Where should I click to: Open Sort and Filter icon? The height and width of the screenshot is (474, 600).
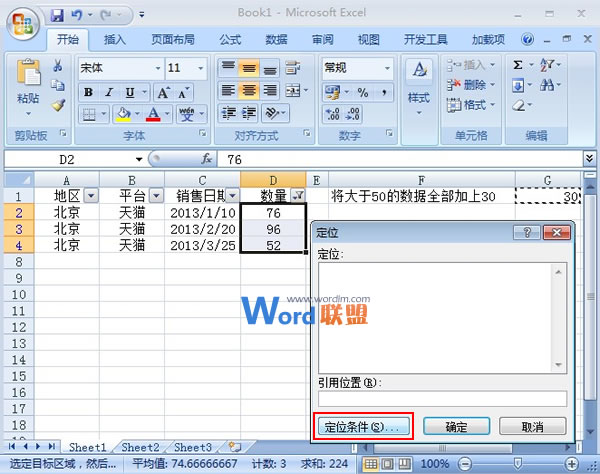pyautogui.click(x=546, y=65)
